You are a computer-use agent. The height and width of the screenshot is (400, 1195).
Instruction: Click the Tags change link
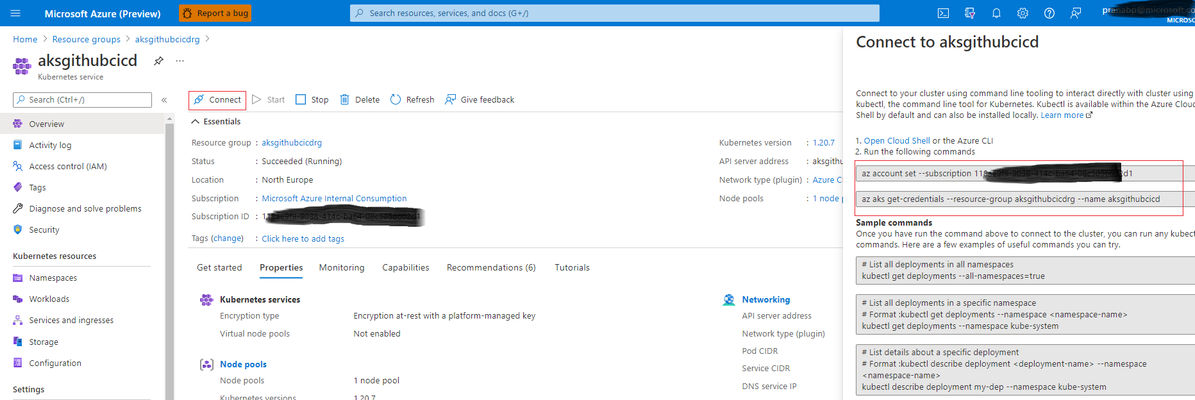point(227,238)
